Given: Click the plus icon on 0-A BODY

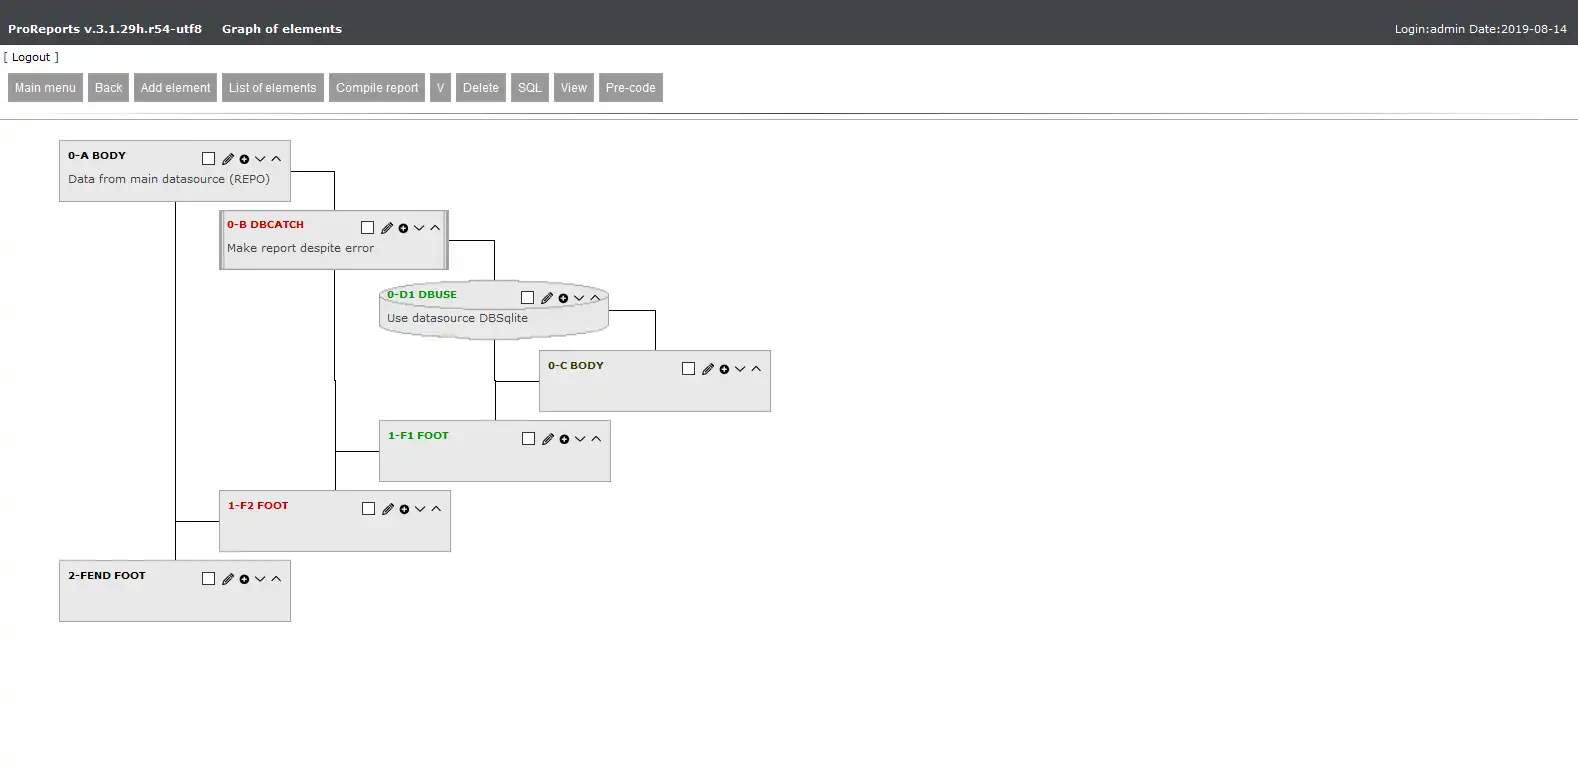Looking at the screenshot, I should coord(244,159).
